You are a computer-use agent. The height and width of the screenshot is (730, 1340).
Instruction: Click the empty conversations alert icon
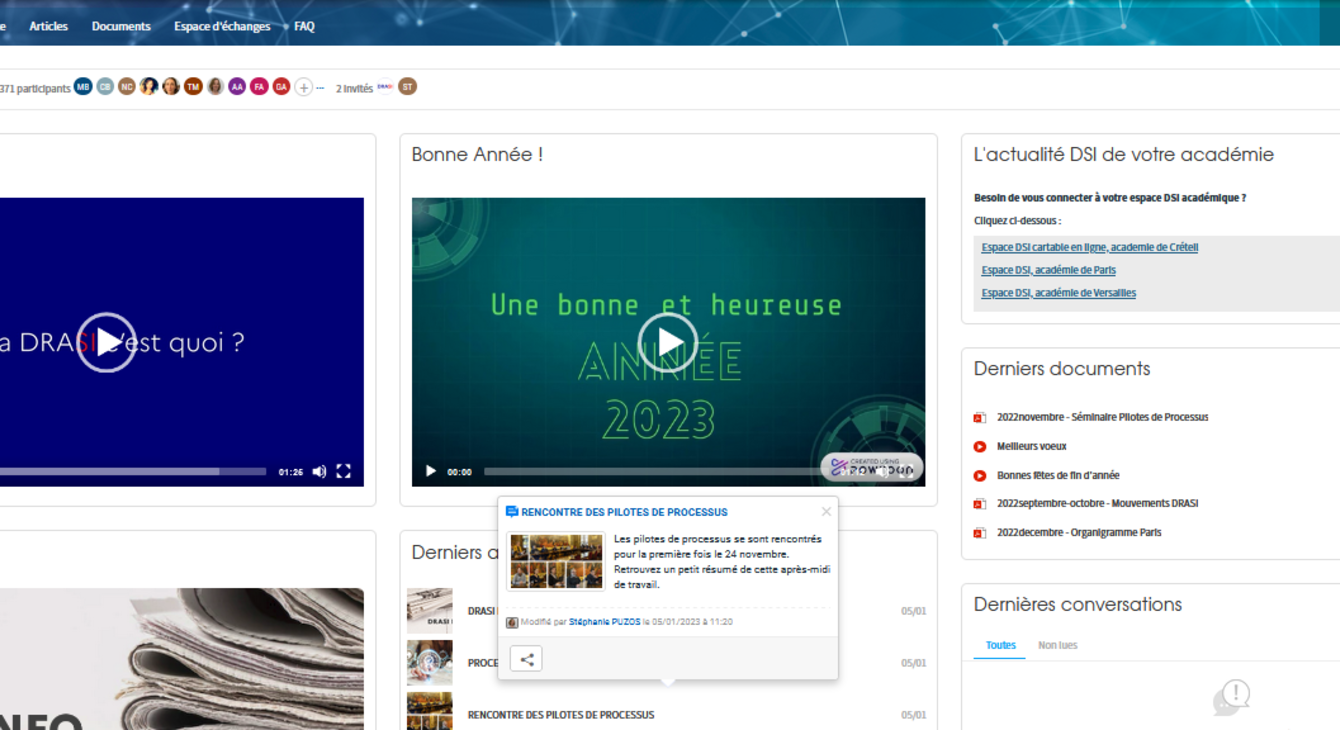[x=1231, y=698]
